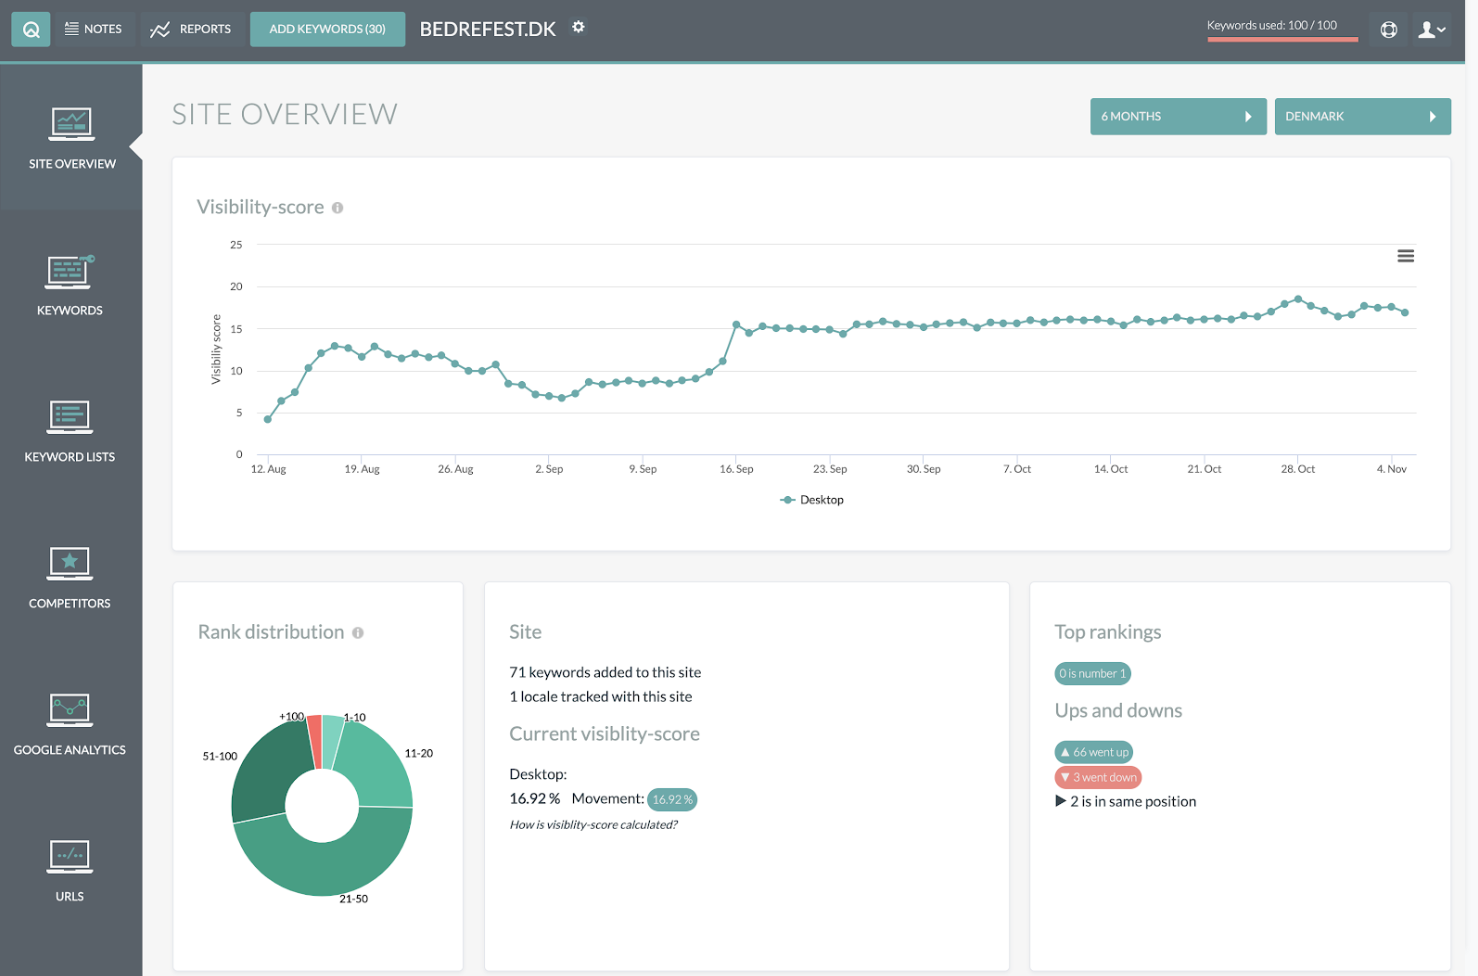Viewport: 1478px width, 976px height.
Task: Click the Rank distribution info icon
Action: coord(358,633)
